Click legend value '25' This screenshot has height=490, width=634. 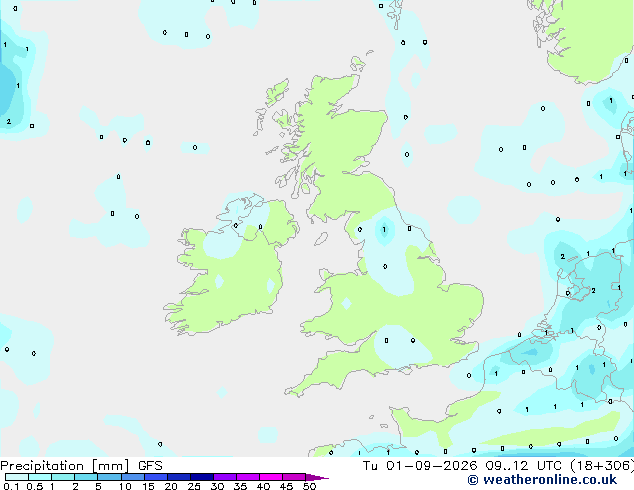194,486
